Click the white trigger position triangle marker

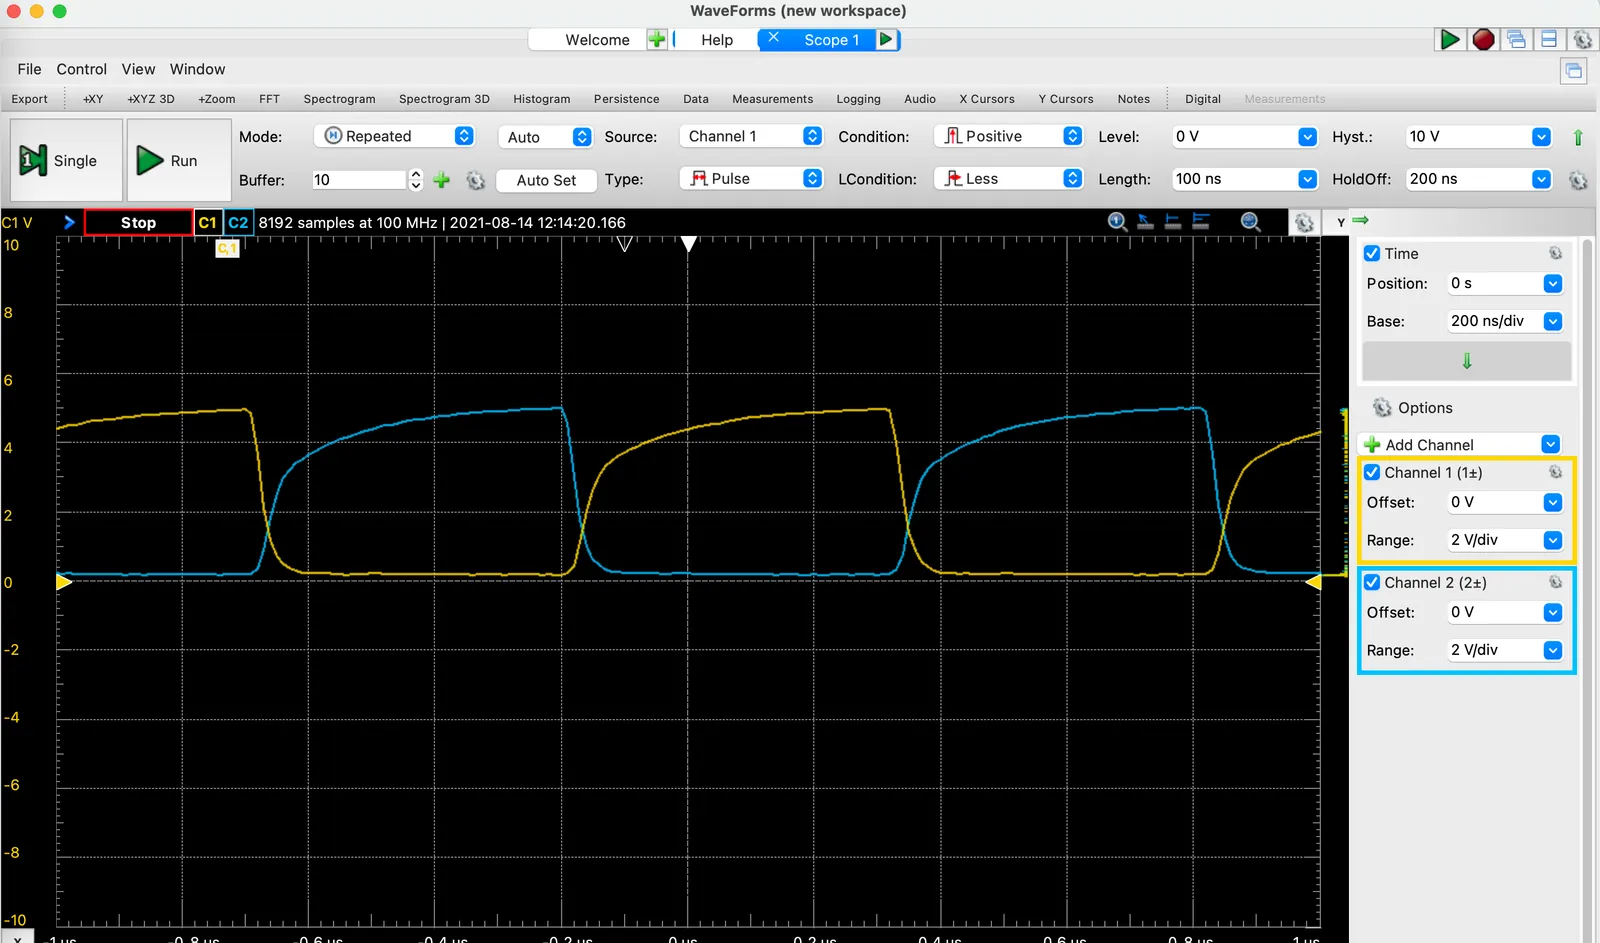point(688,243)
